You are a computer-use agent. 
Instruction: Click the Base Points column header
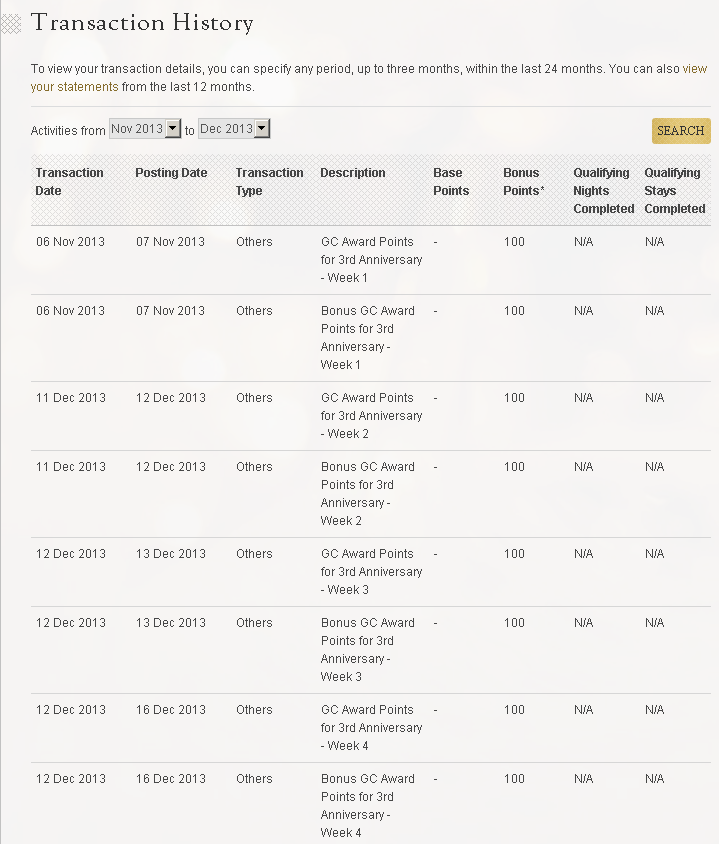pos(450,181)
